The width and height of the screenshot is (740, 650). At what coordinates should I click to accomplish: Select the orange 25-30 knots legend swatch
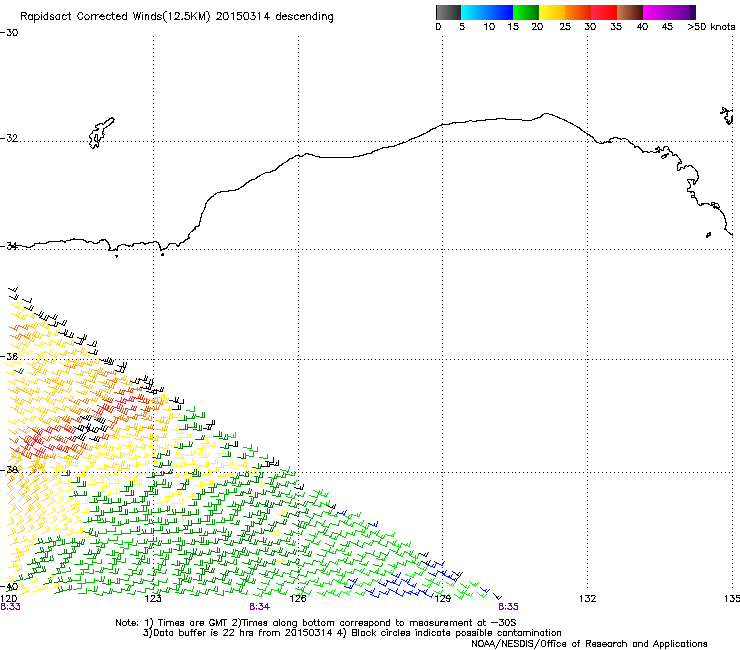coord(578,12)
